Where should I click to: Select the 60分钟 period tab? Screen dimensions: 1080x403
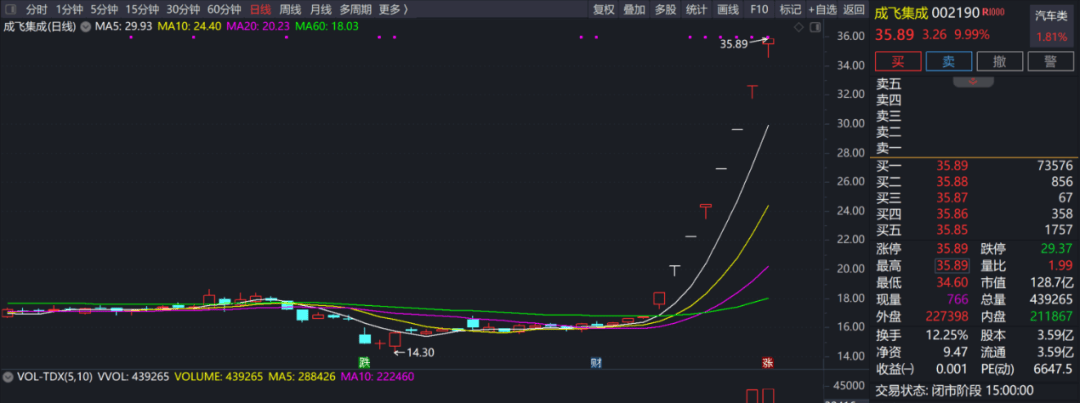pos(224,9)
